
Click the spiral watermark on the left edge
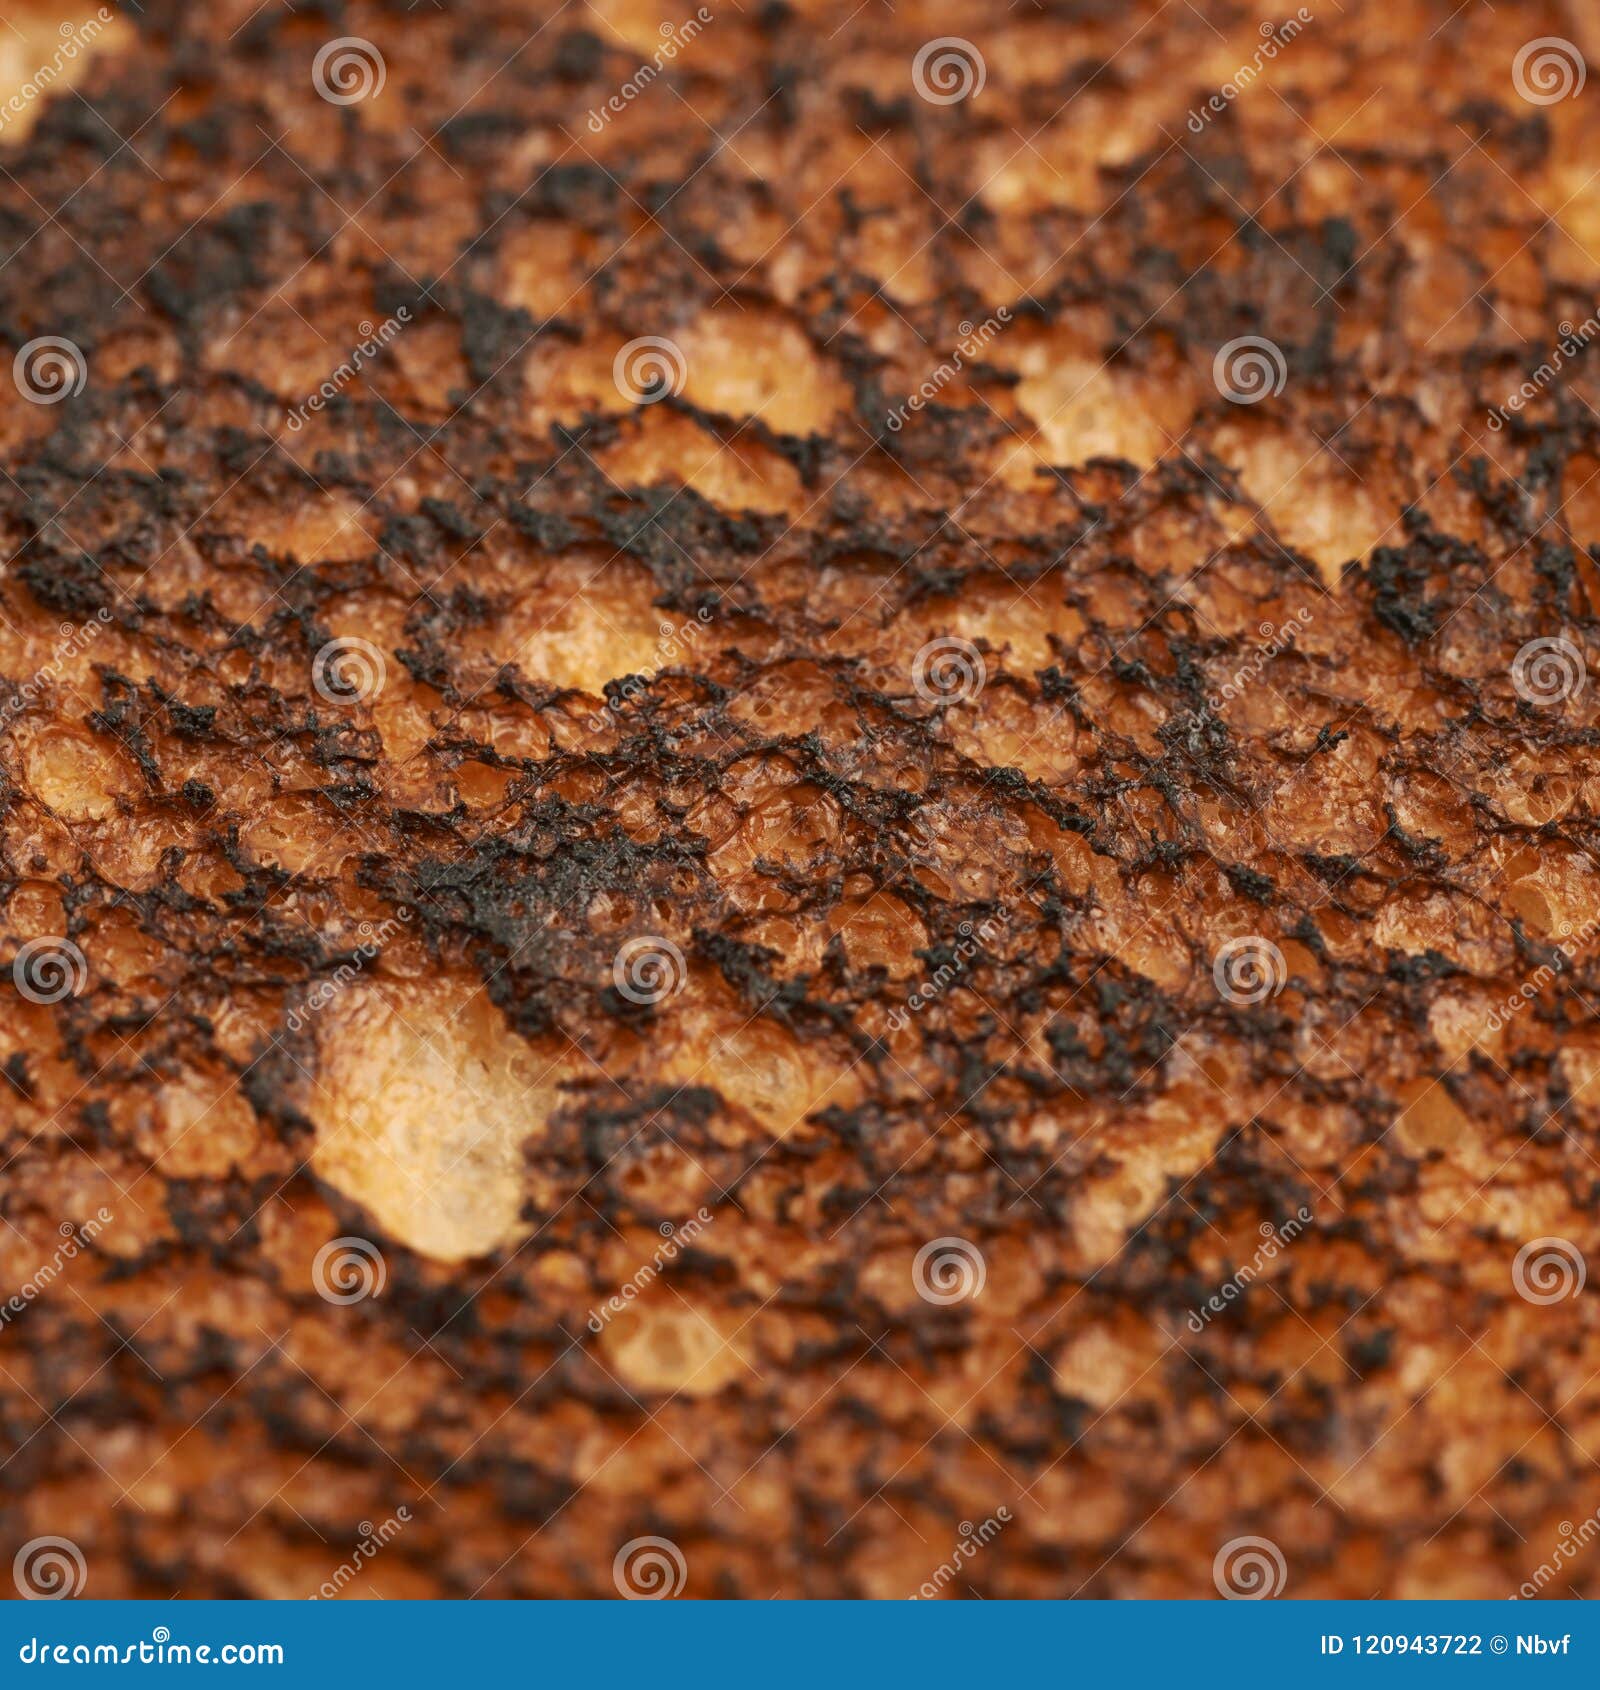[x=47, y=970]
